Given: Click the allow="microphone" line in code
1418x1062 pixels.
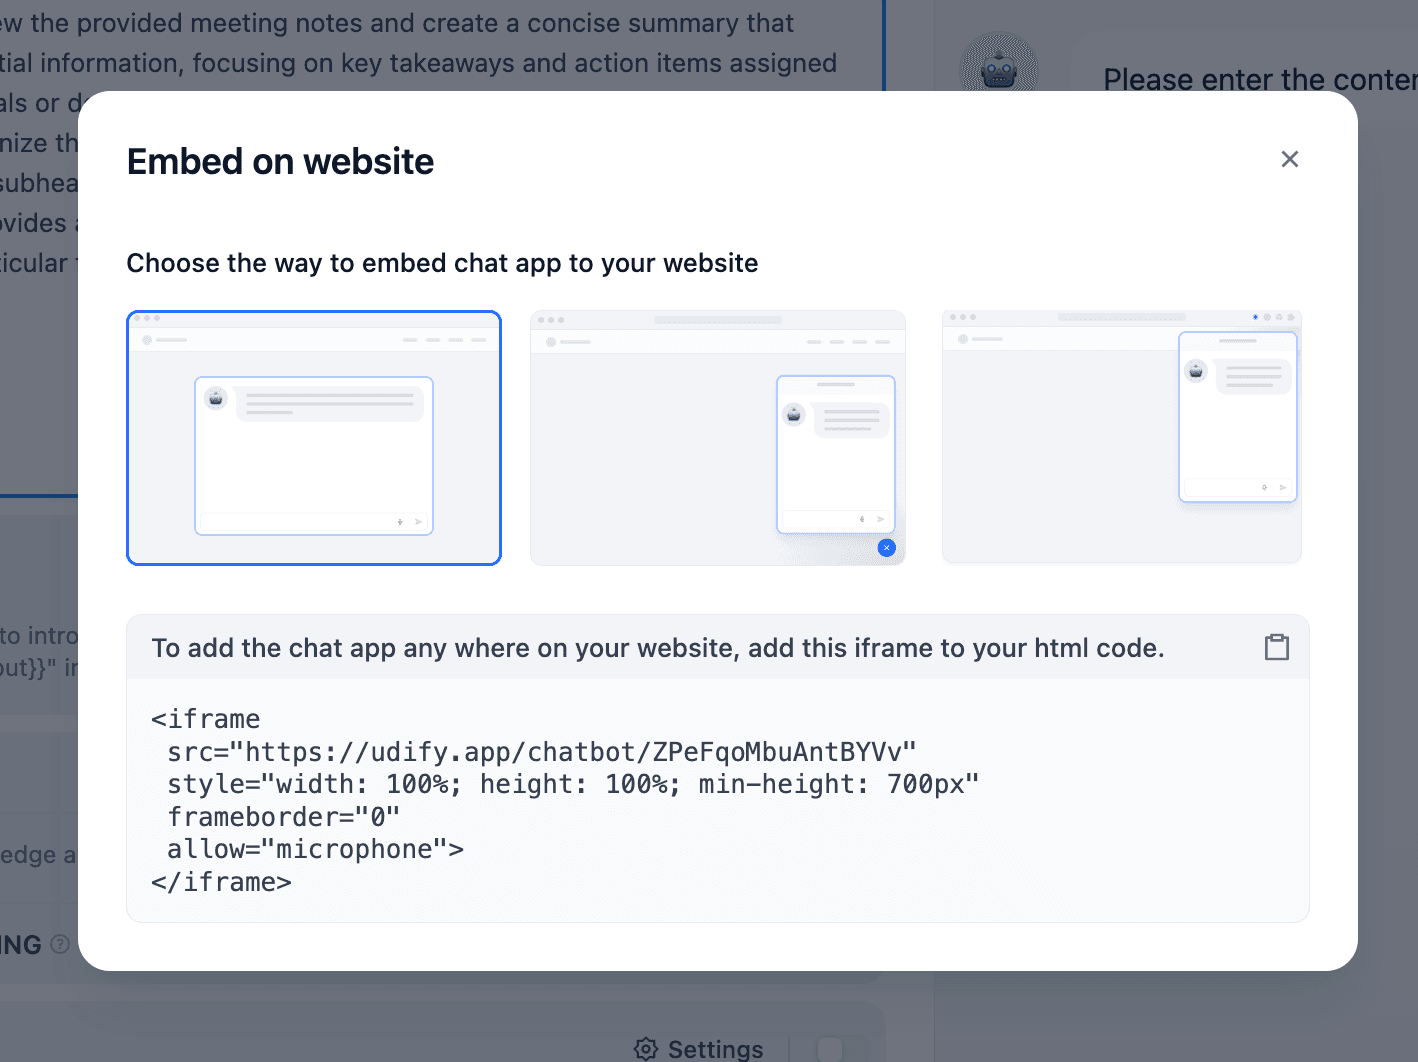Looking at the screenshot, I should click(315, 849).
